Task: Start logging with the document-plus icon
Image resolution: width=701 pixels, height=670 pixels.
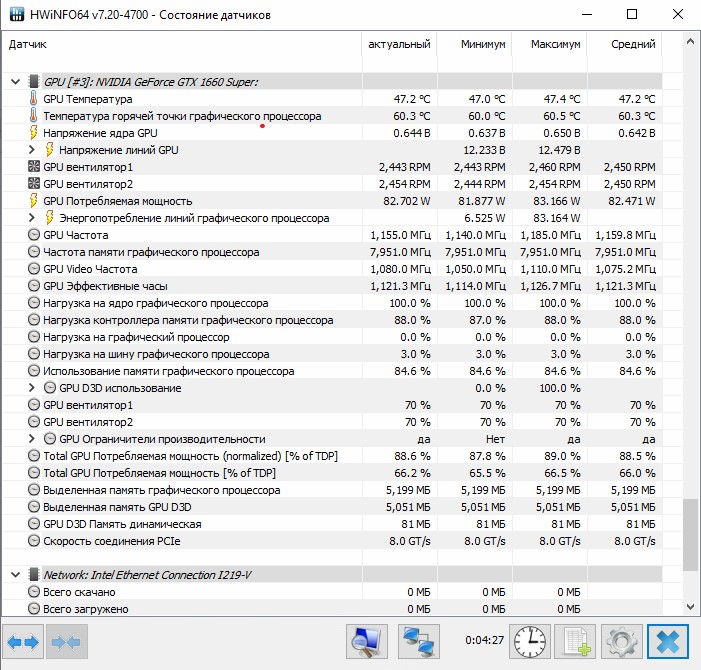Action: click(576, 642)
